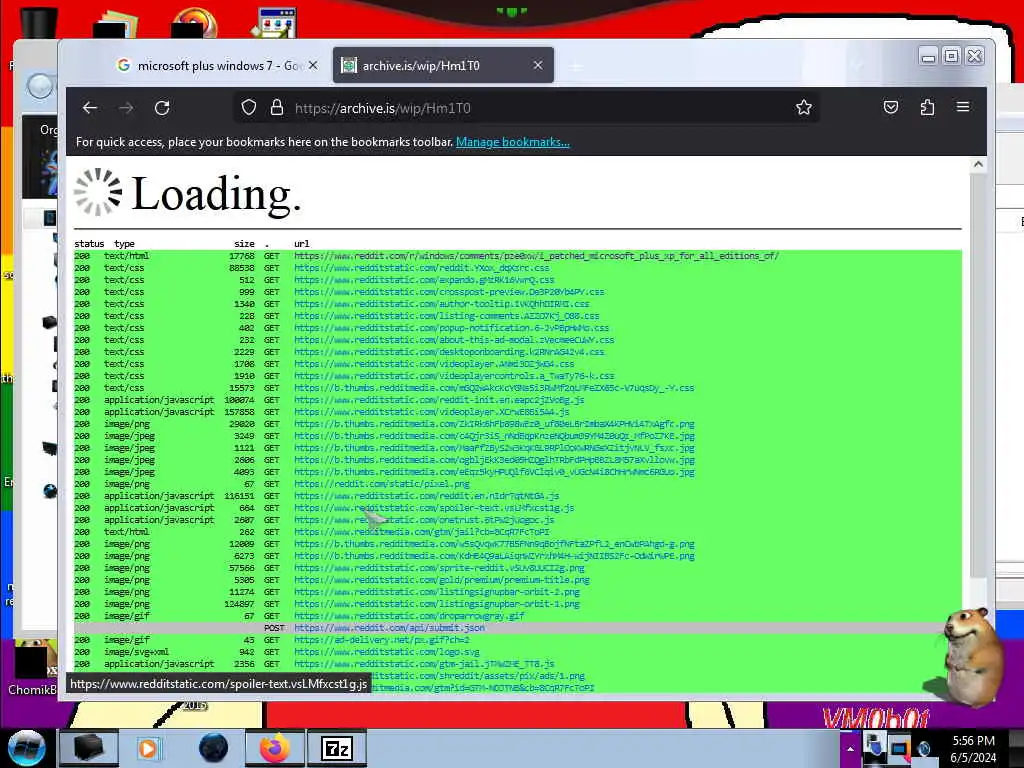This screenshot has width=1024, height=768.
Task: Open the videoplayercontrols css link
Action: coord(454,376)
